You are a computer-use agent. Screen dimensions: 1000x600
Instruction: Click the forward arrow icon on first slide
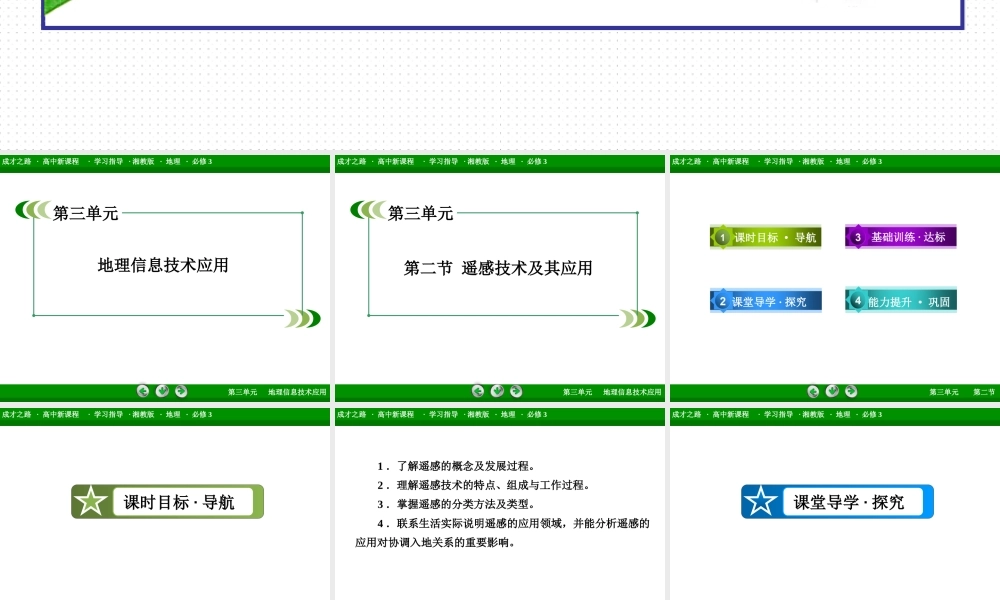point(181,391)
